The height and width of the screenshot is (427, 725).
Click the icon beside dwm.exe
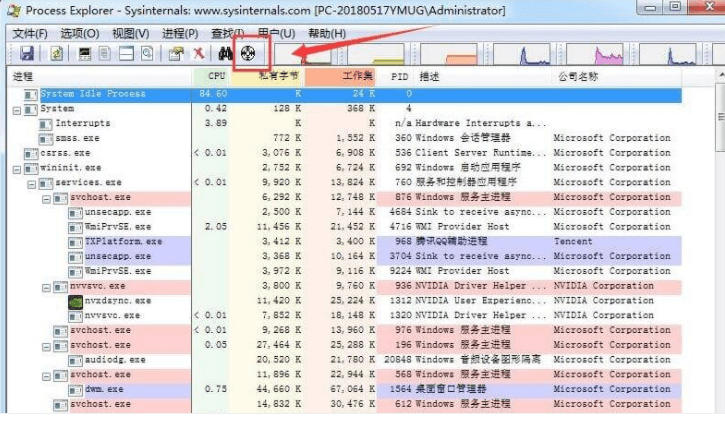click(75, 390)
